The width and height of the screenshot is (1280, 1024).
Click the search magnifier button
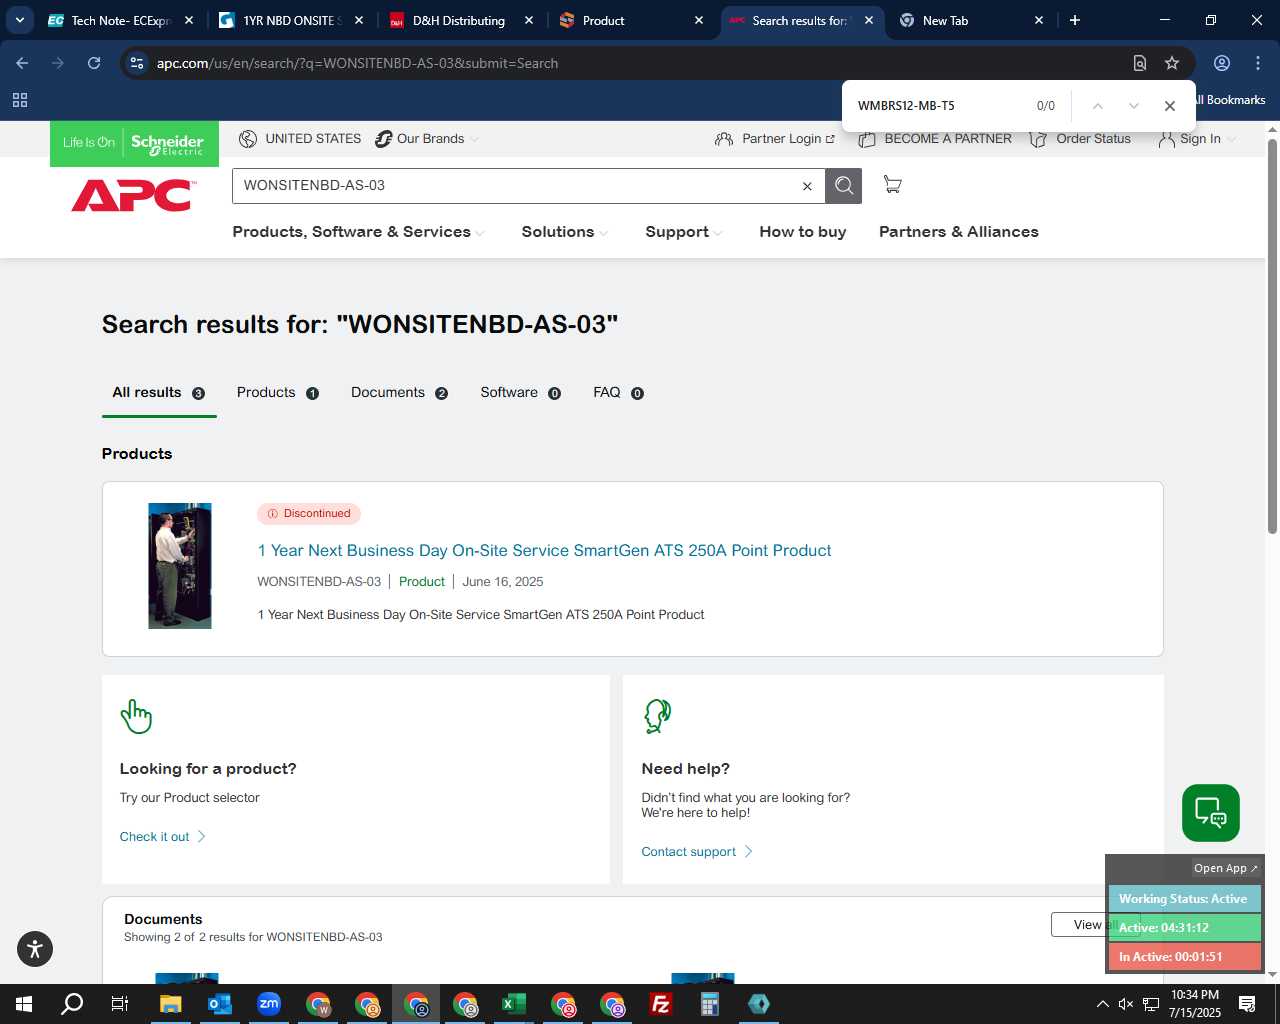click(x=843, y=185)
